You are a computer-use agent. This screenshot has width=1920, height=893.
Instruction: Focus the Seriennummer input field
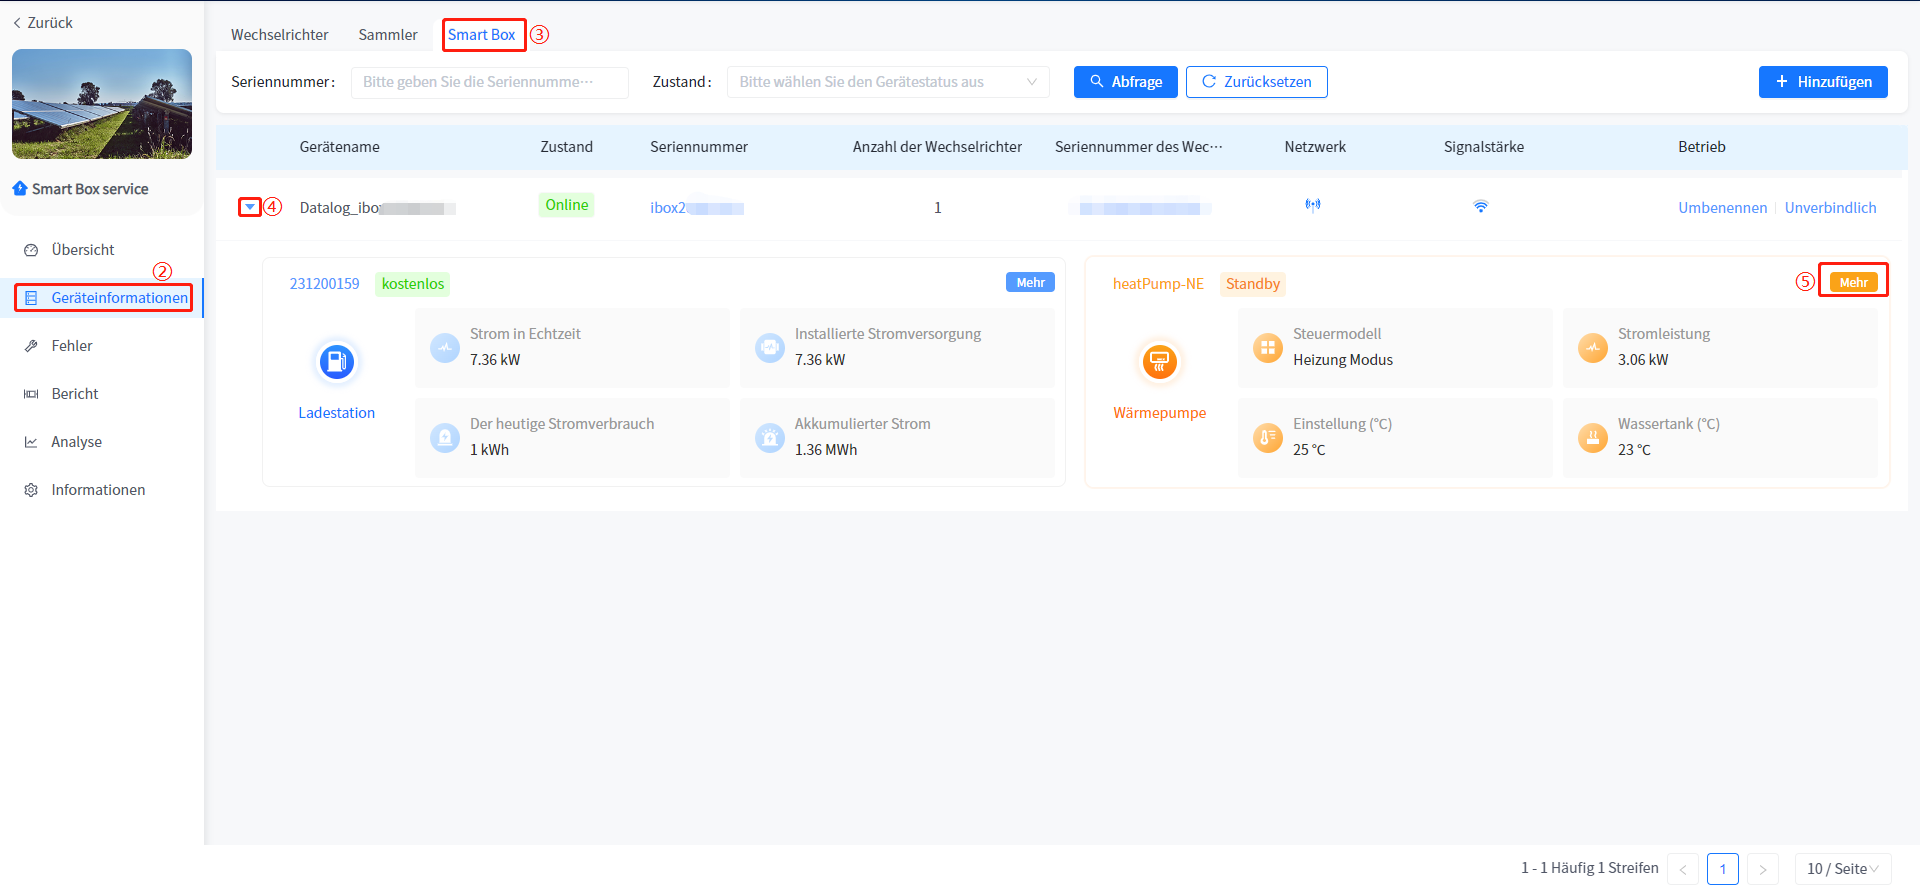coord(490,82)
